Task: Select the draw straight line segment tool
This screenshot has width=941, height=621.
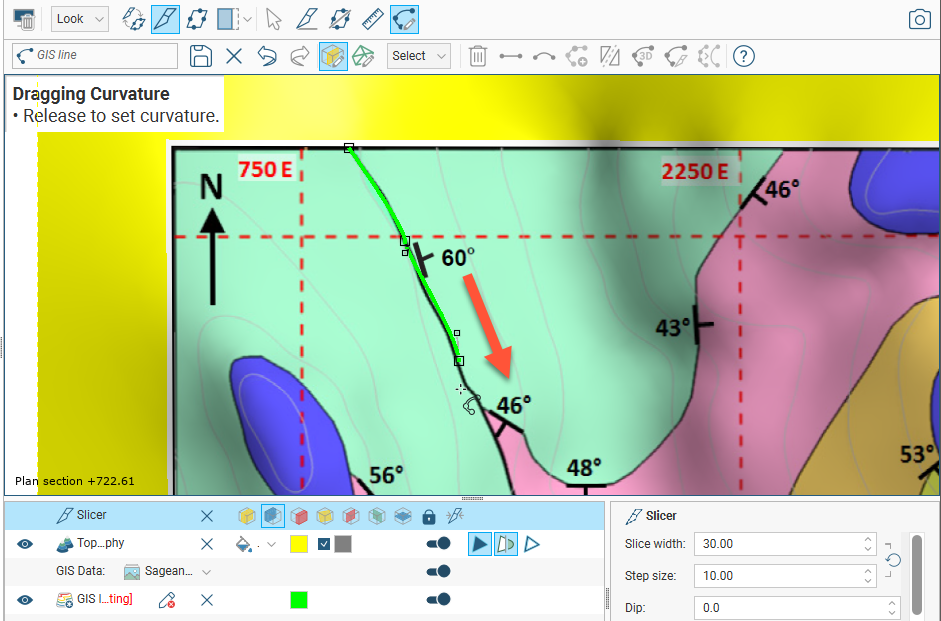Action: [511, 56]
